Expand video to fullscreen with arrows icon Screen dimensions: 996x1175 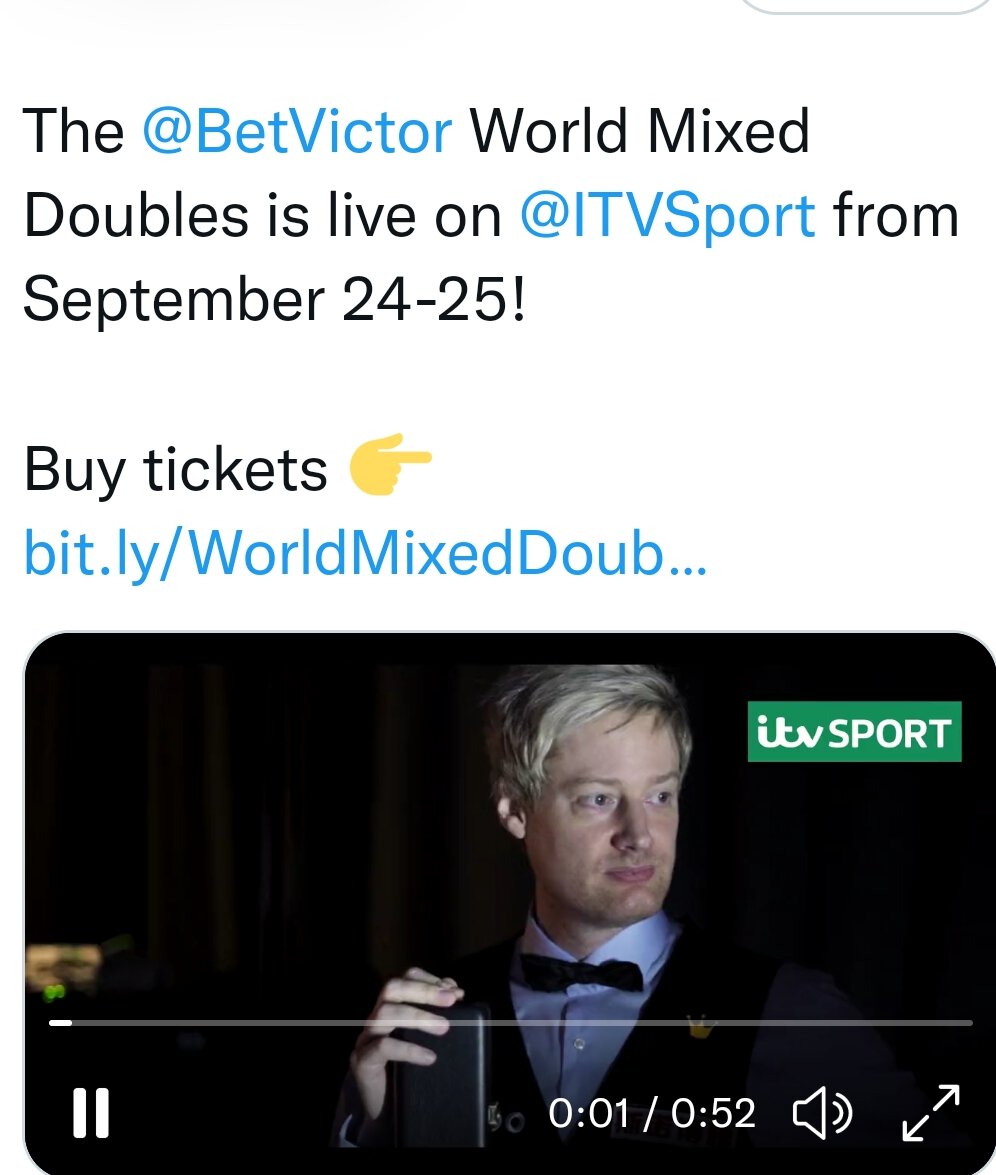pos(931,1112)
